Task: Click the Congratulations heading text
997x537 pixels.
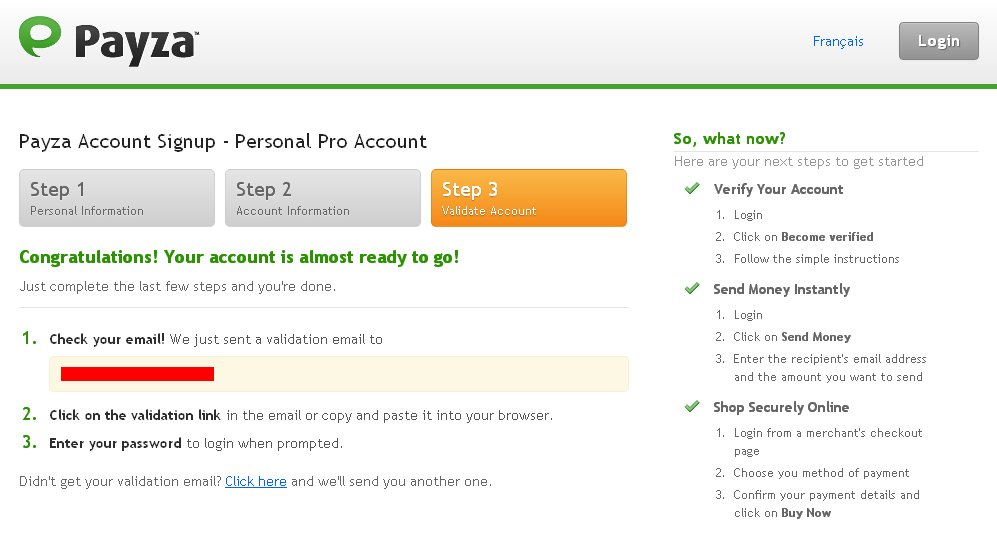Action: (239, 257)
